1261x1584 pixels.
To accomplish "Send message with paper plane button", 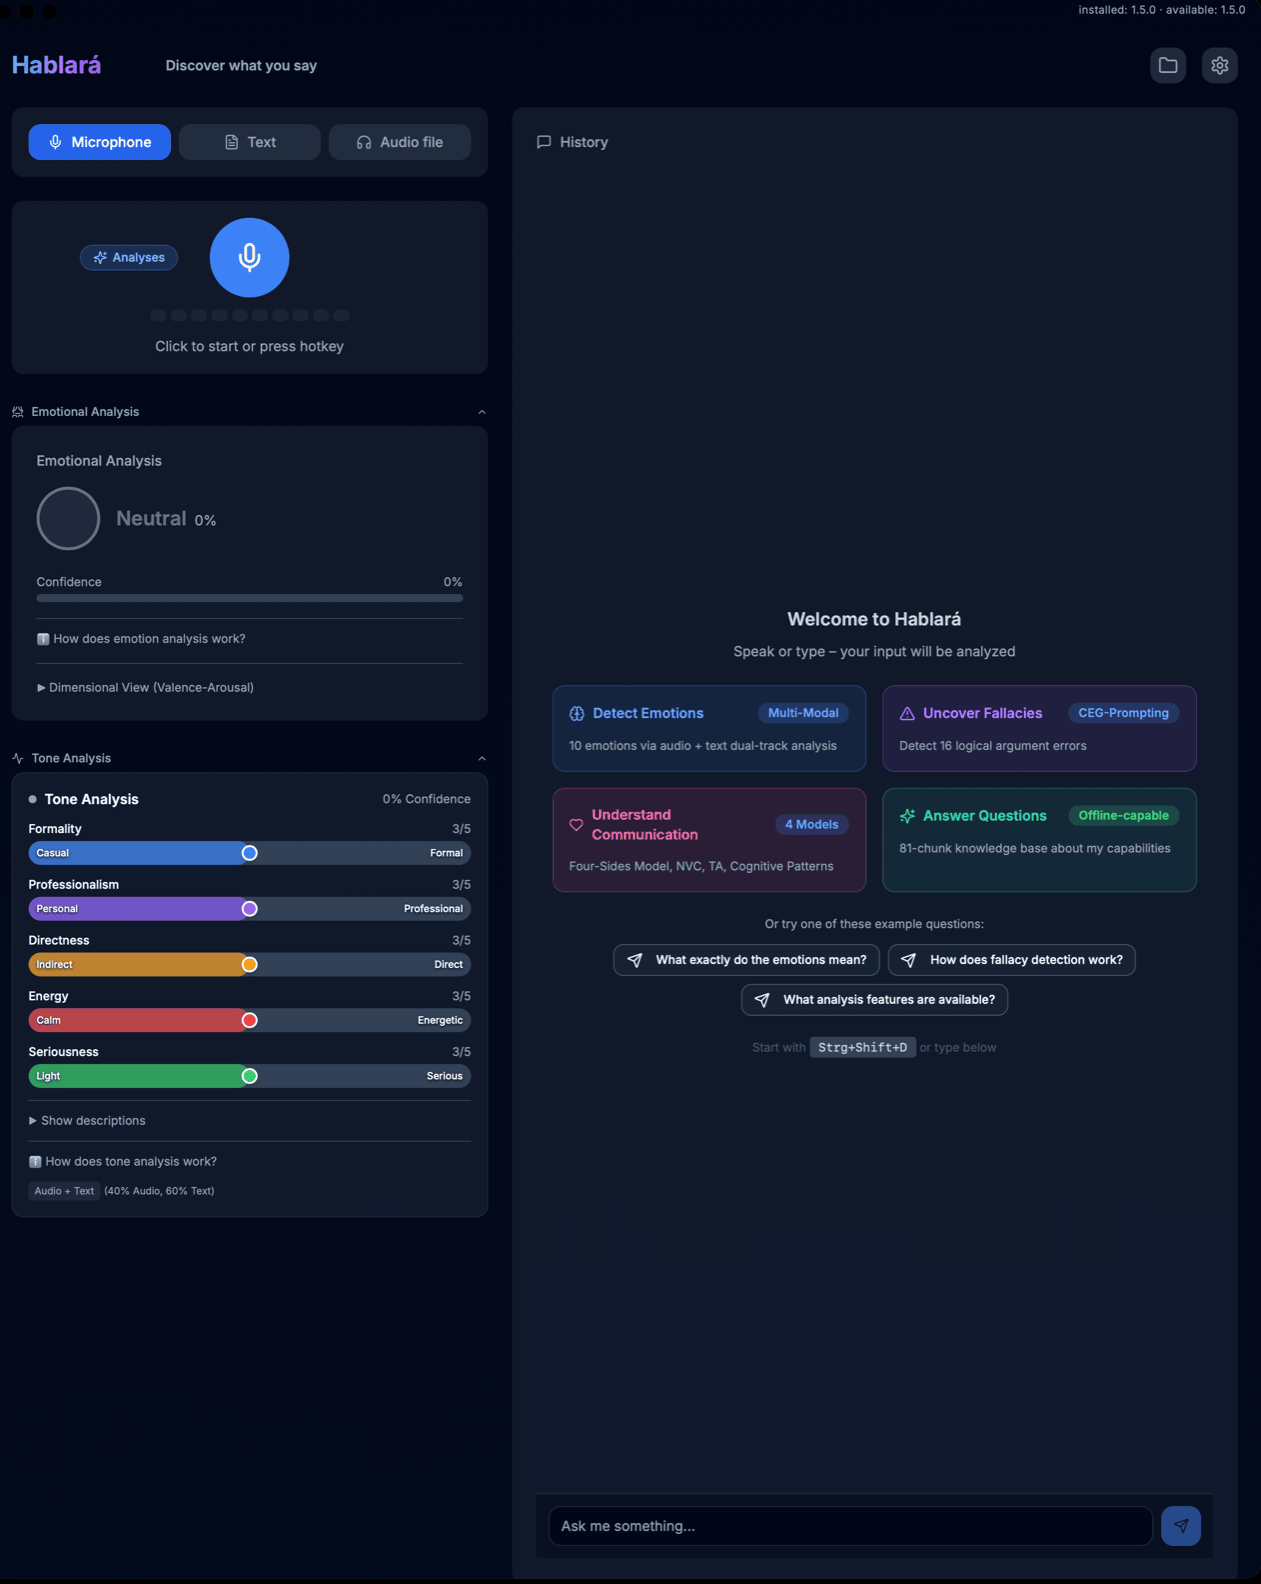I will pos(1181,1526).
